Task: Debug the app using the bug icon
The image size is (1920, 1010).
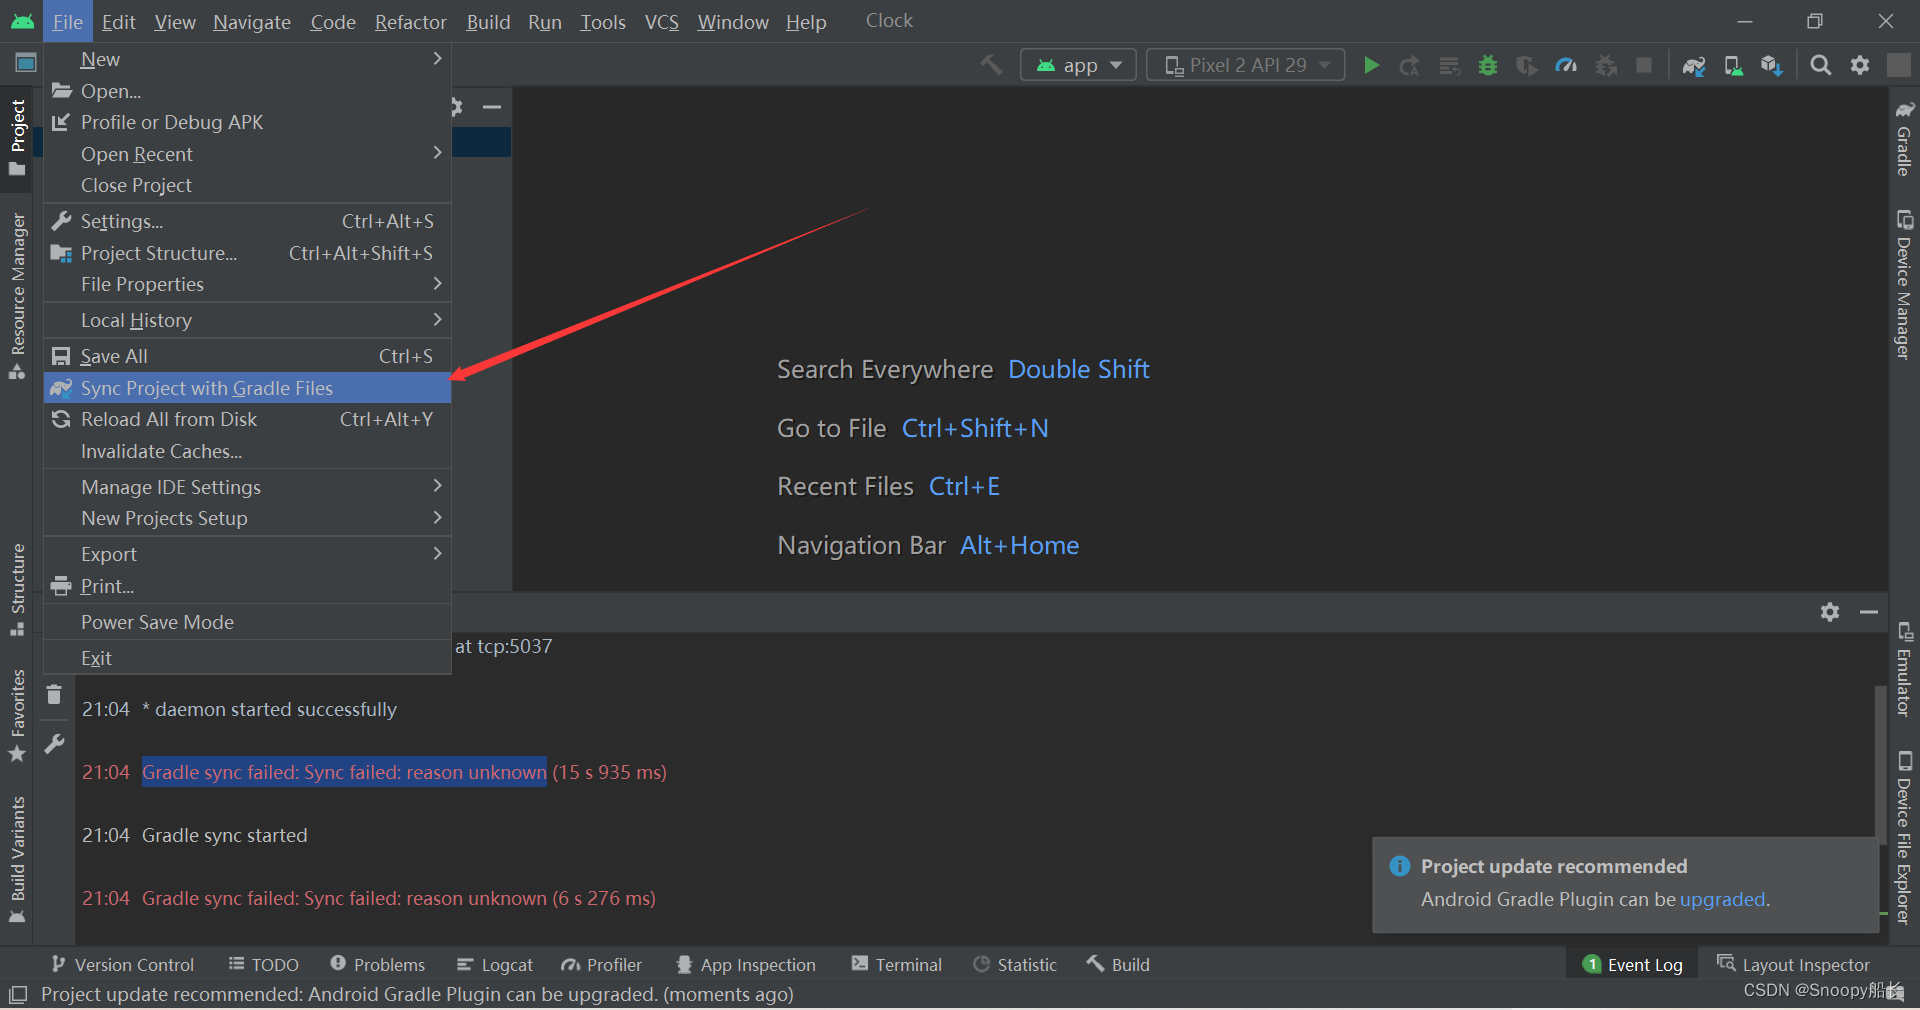Action: click(x=1487, y=65)
